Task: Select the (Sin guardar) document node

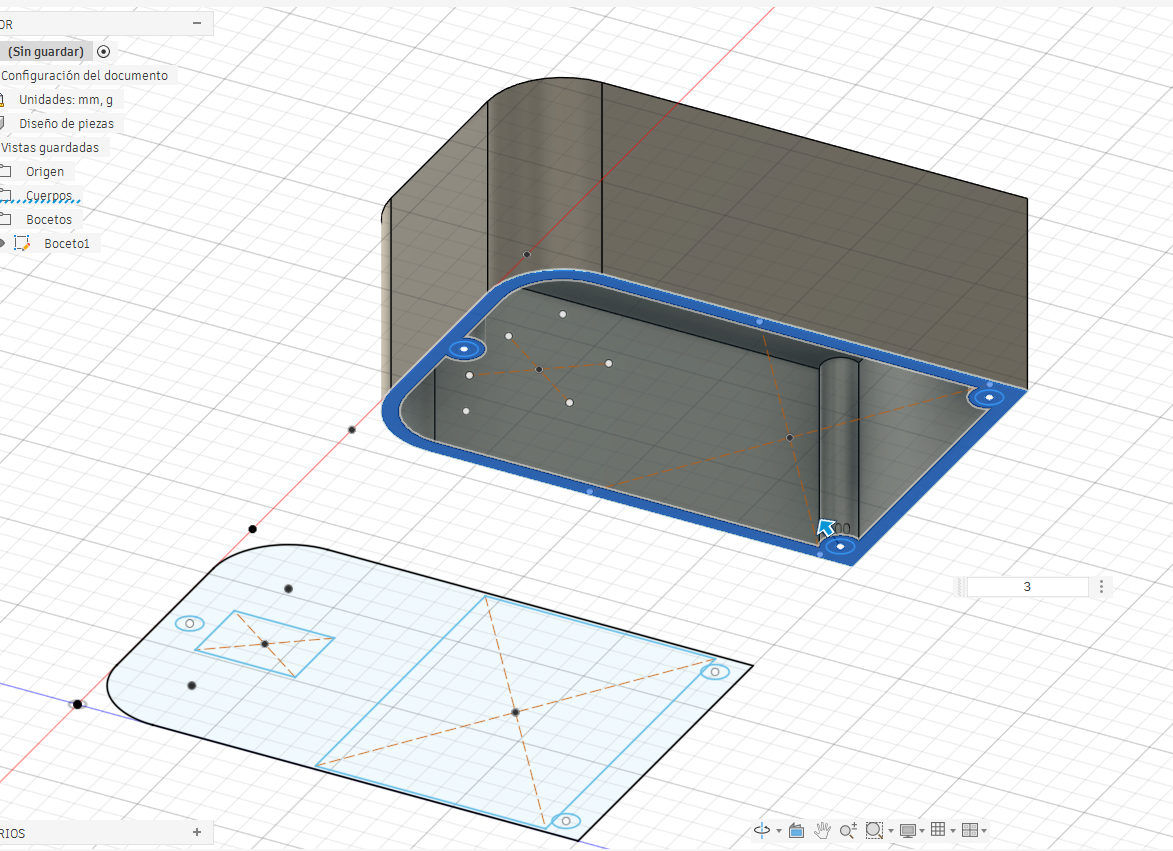Action: click(46, 52)
